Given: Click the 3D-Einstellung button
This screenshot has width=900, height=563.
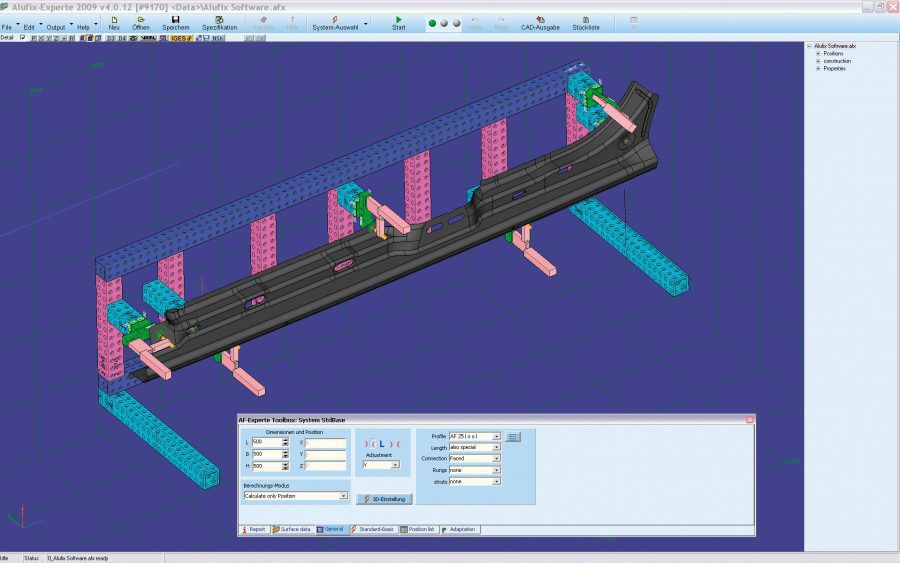Looking at the screenshot, I should pyautogui.click(x=384, y=499).
